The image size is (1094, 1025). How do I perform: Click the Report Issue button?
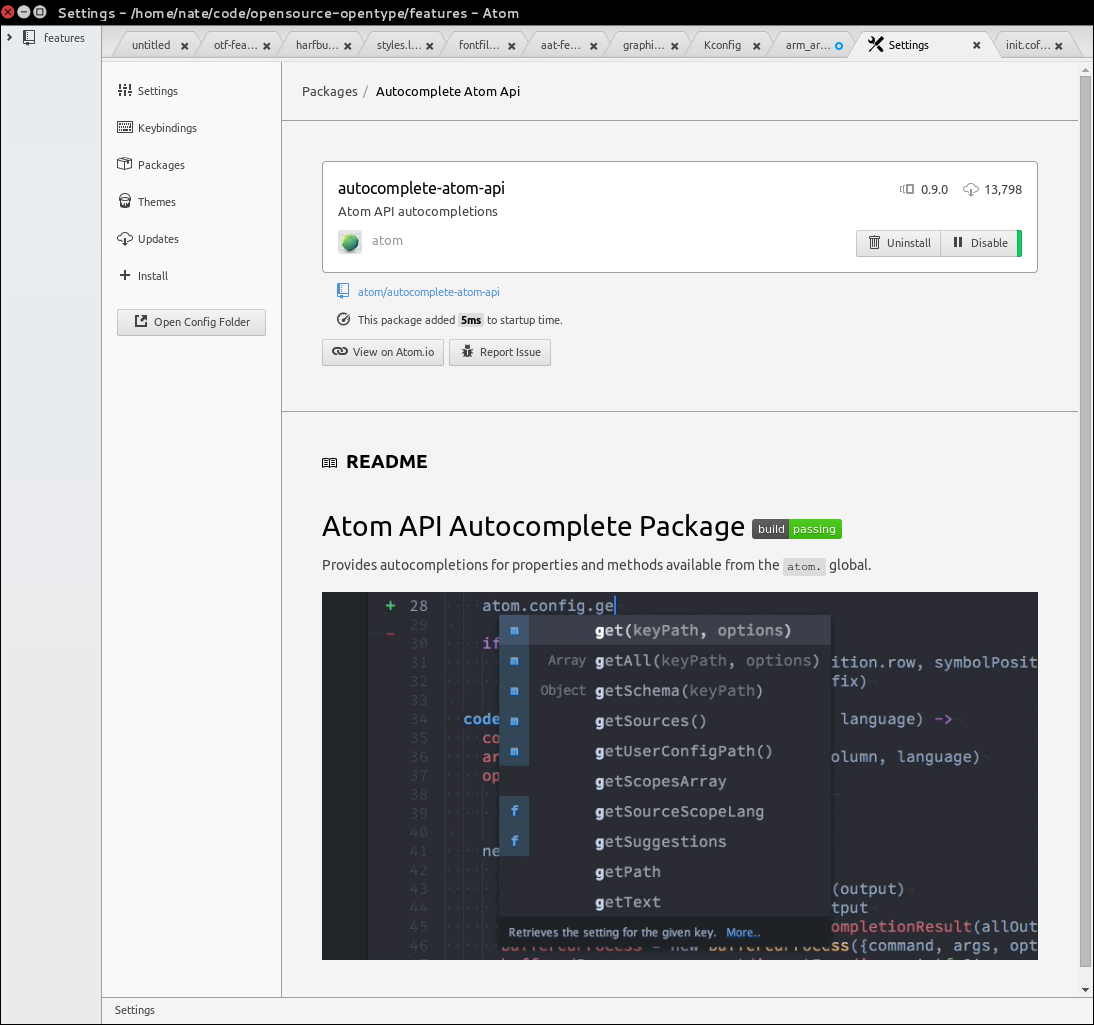499,352
